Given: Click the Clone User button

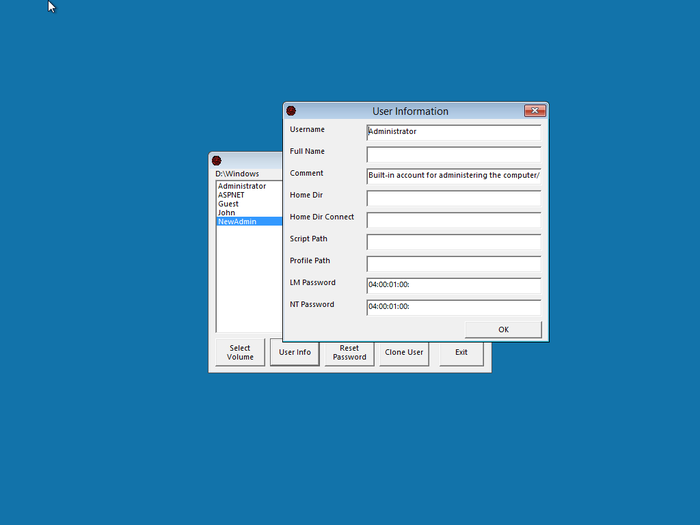Looking at the screenshot, I should (x=404, y=352).
